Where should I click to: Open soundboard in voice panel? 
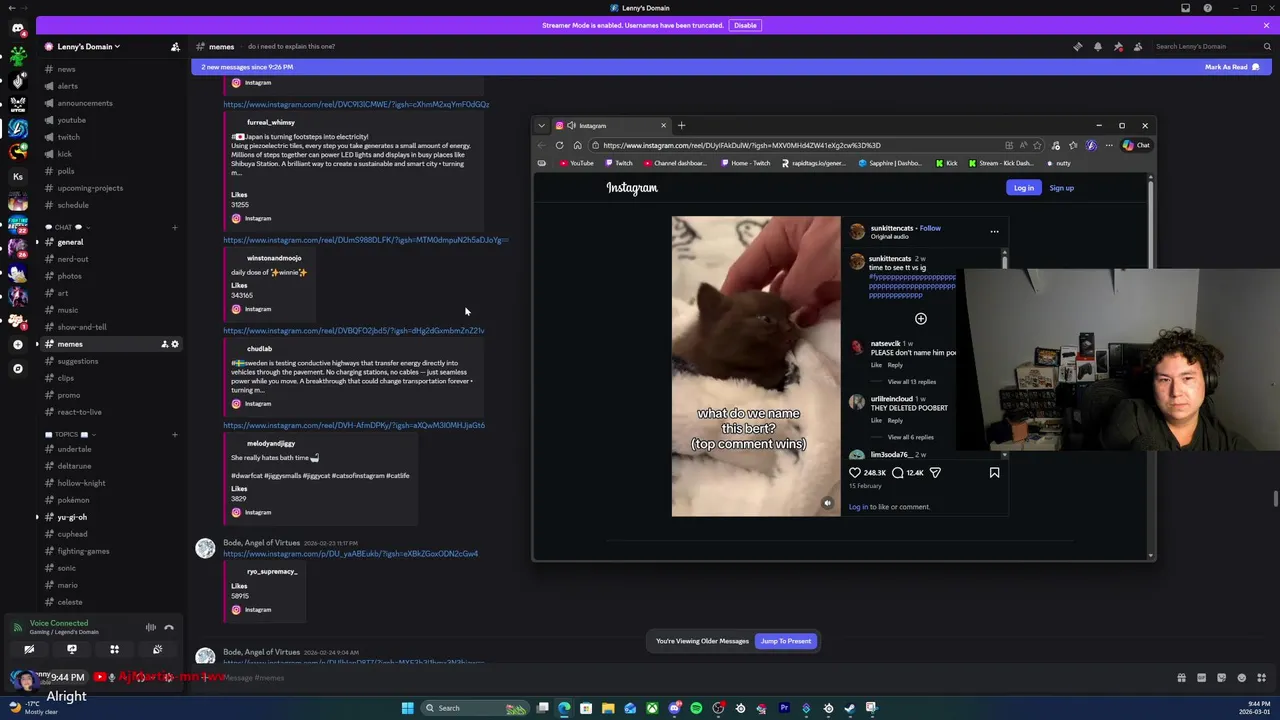157,650
